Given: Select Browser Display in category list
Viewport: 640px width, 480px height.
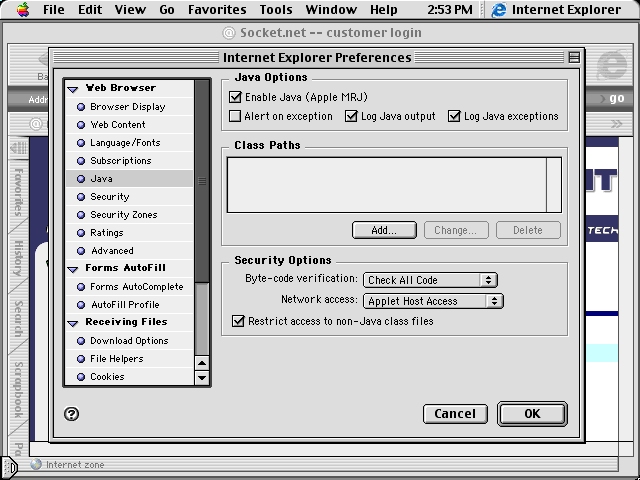Looking at the screenshot, I should (129, 107).
